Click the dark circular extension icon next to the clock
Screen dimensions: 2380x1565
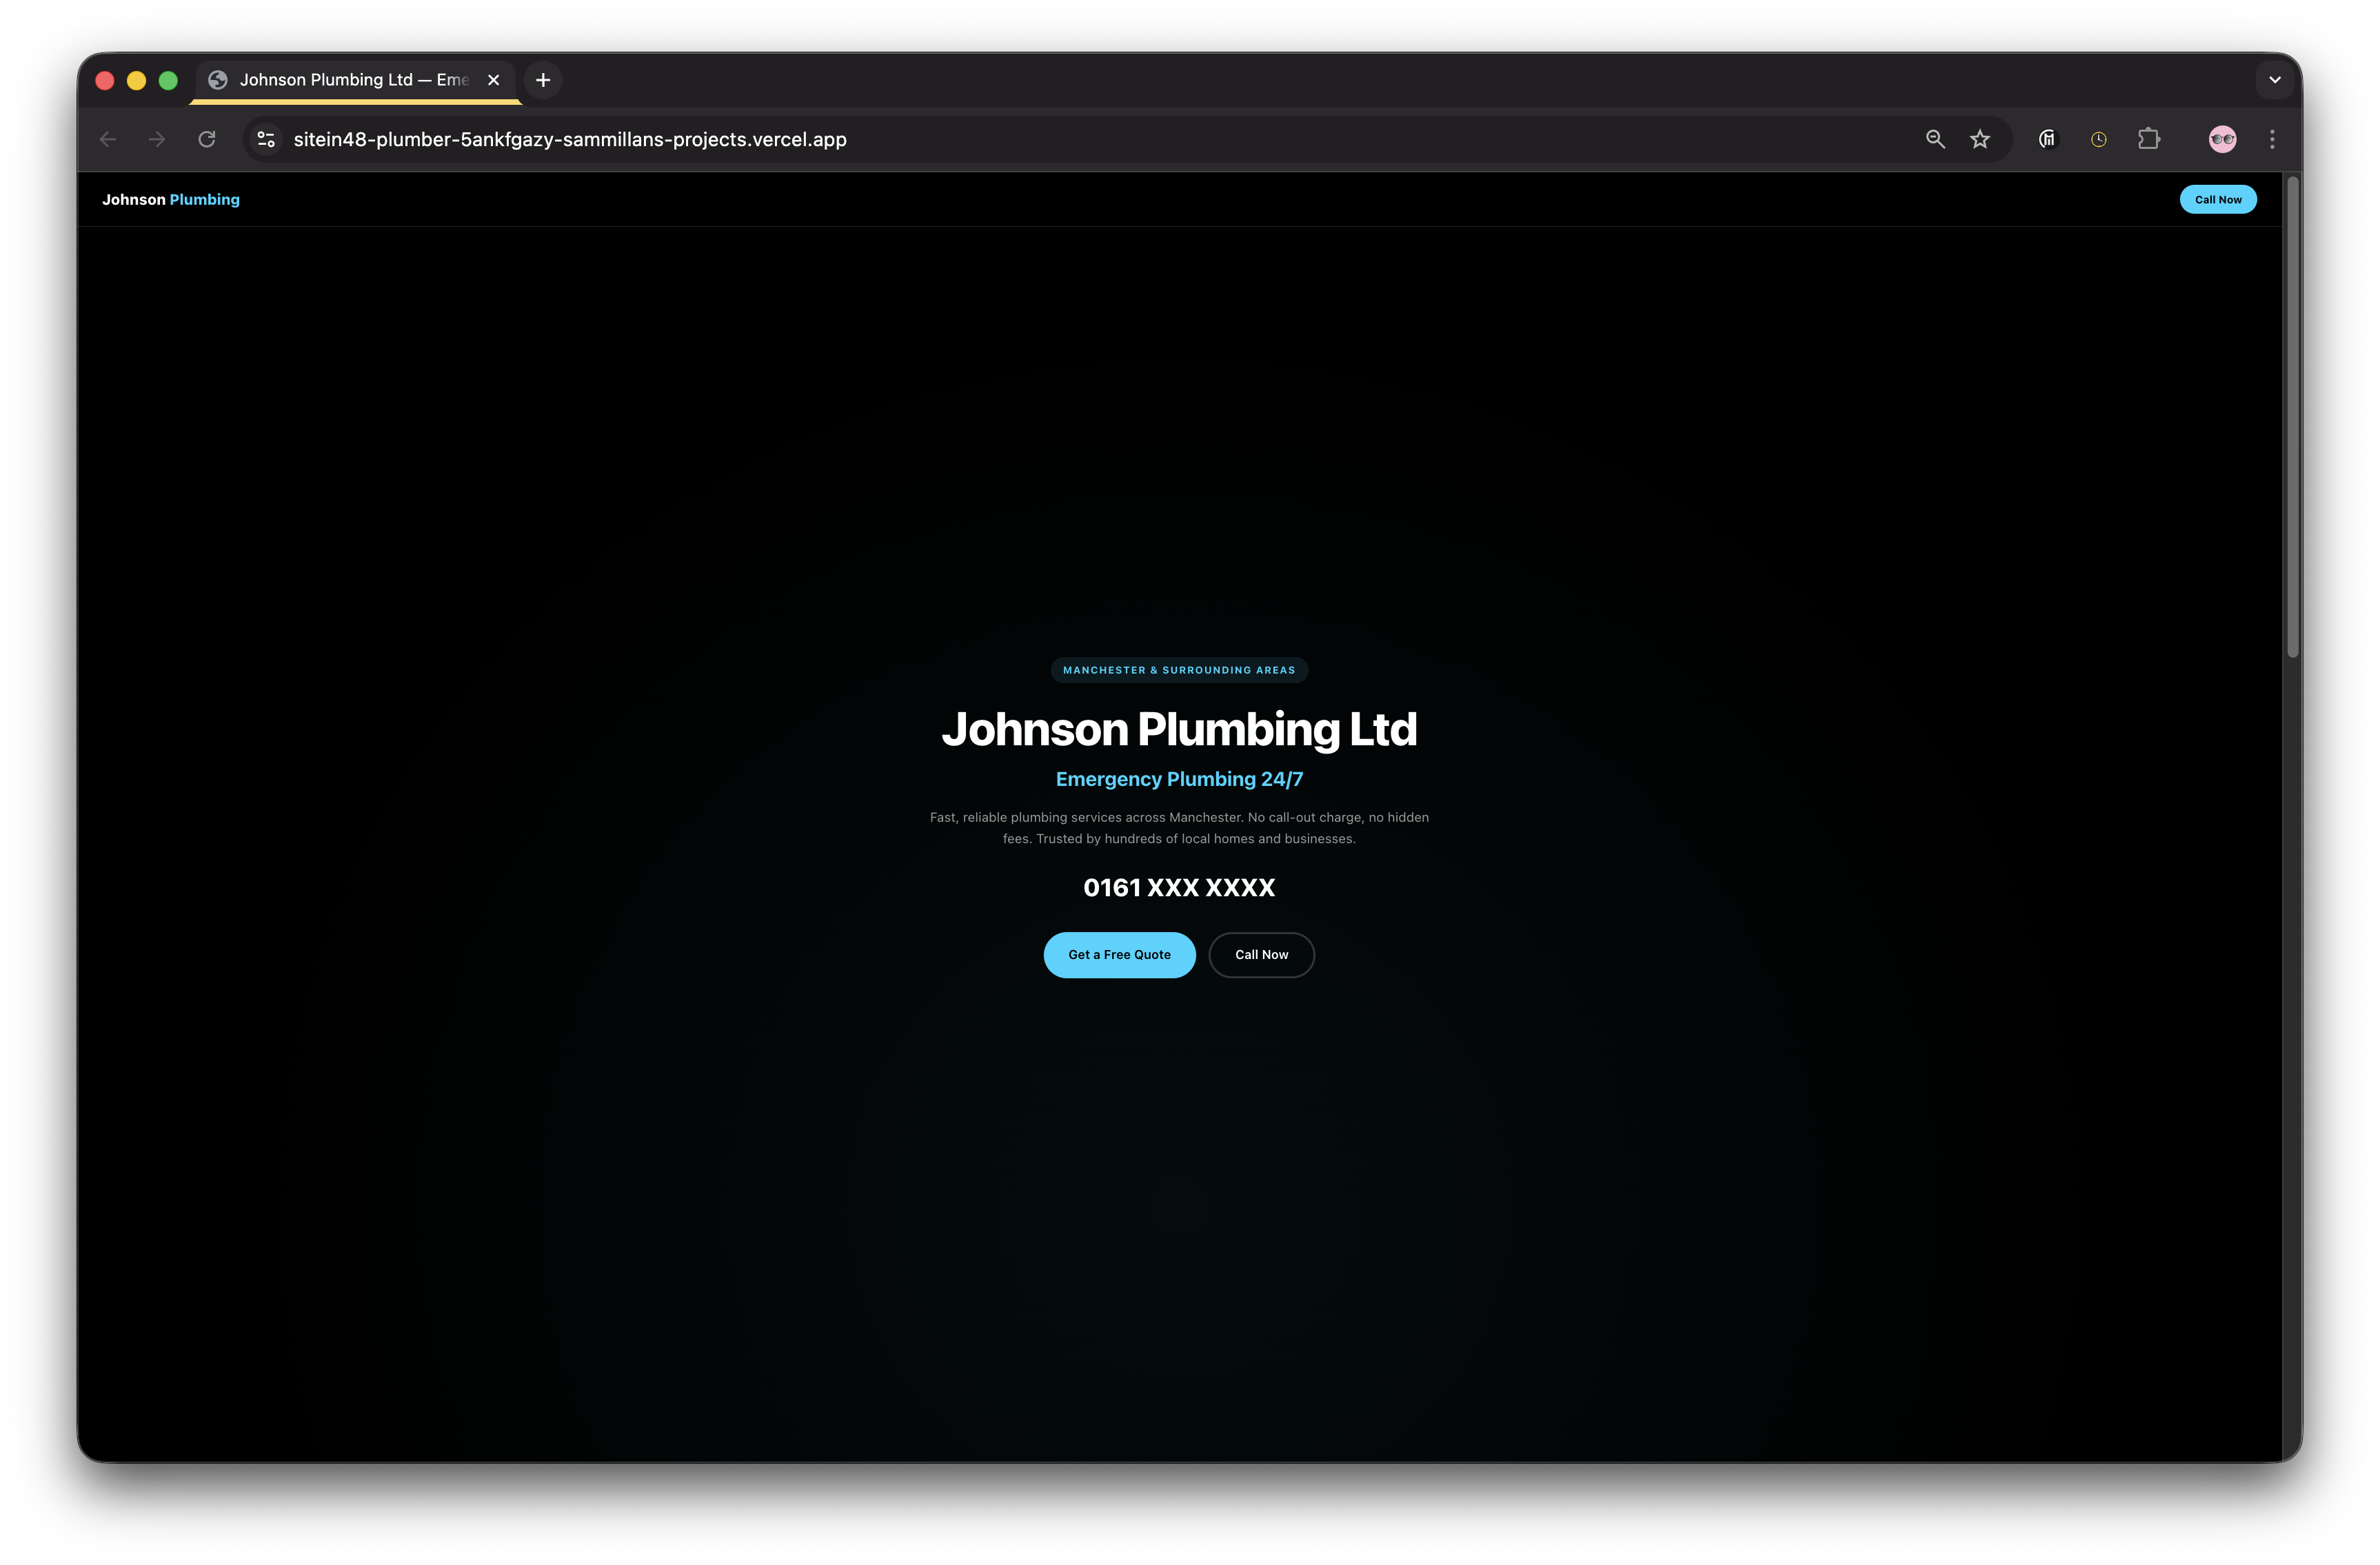tap(2047, 139)
